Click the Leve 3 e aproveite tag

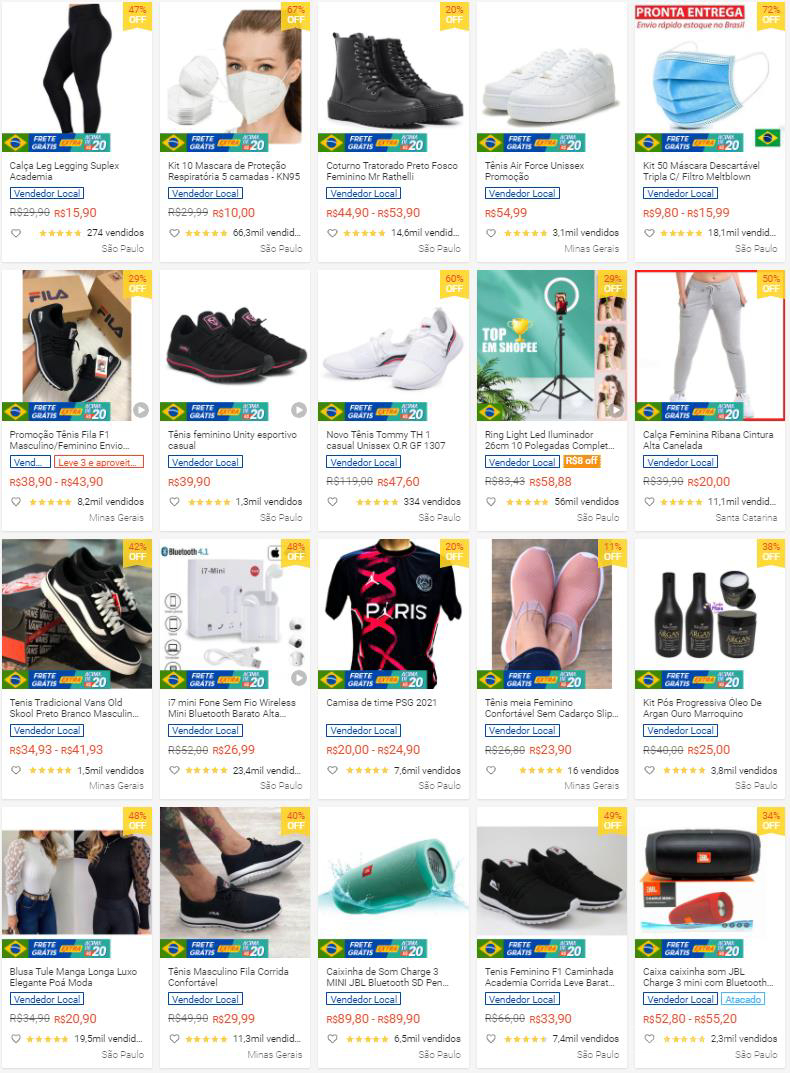click(99, 463)
